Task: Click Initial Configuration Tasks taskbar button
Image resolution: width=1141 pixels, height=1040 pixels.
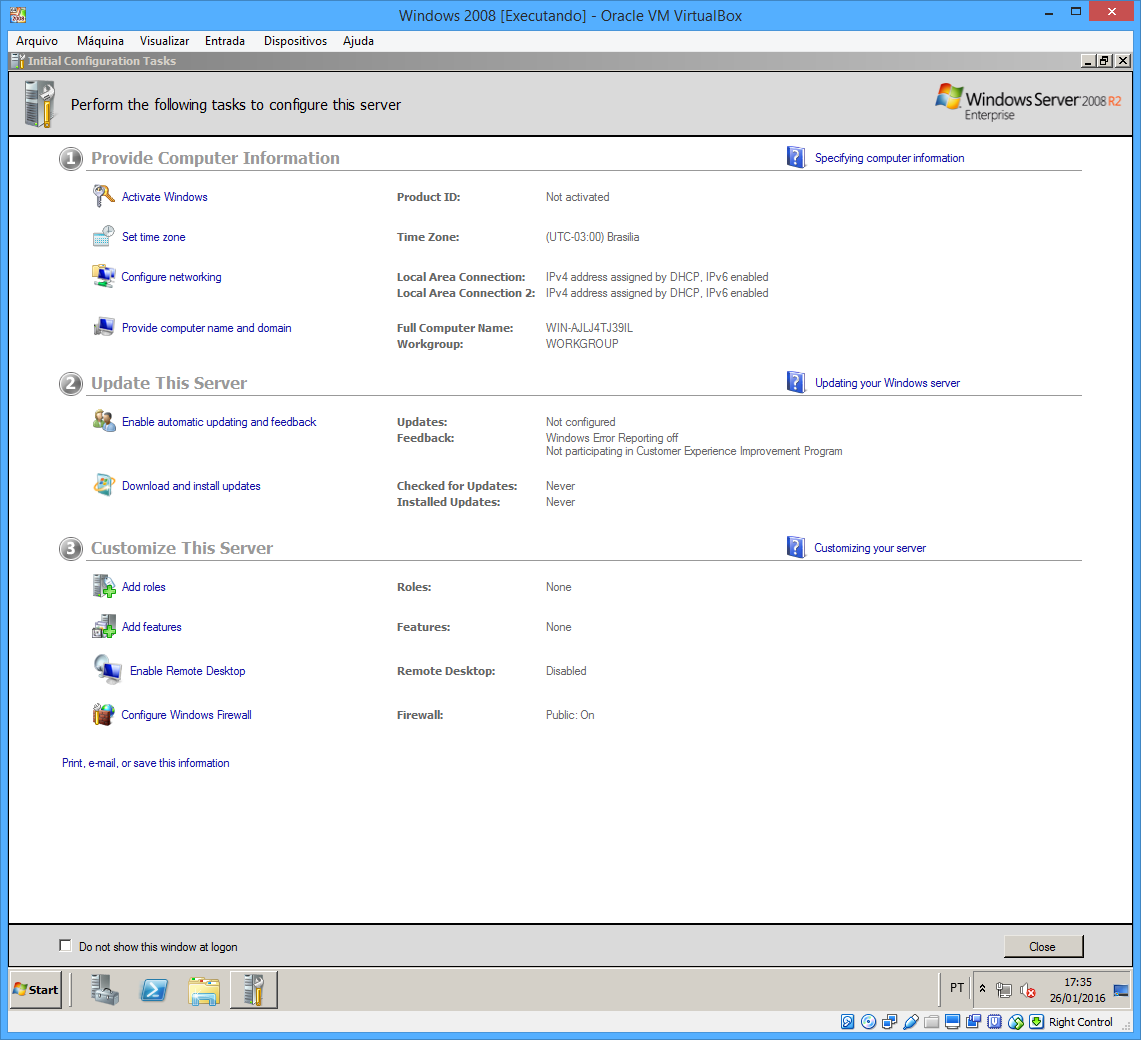Action: tap(253, 991)
